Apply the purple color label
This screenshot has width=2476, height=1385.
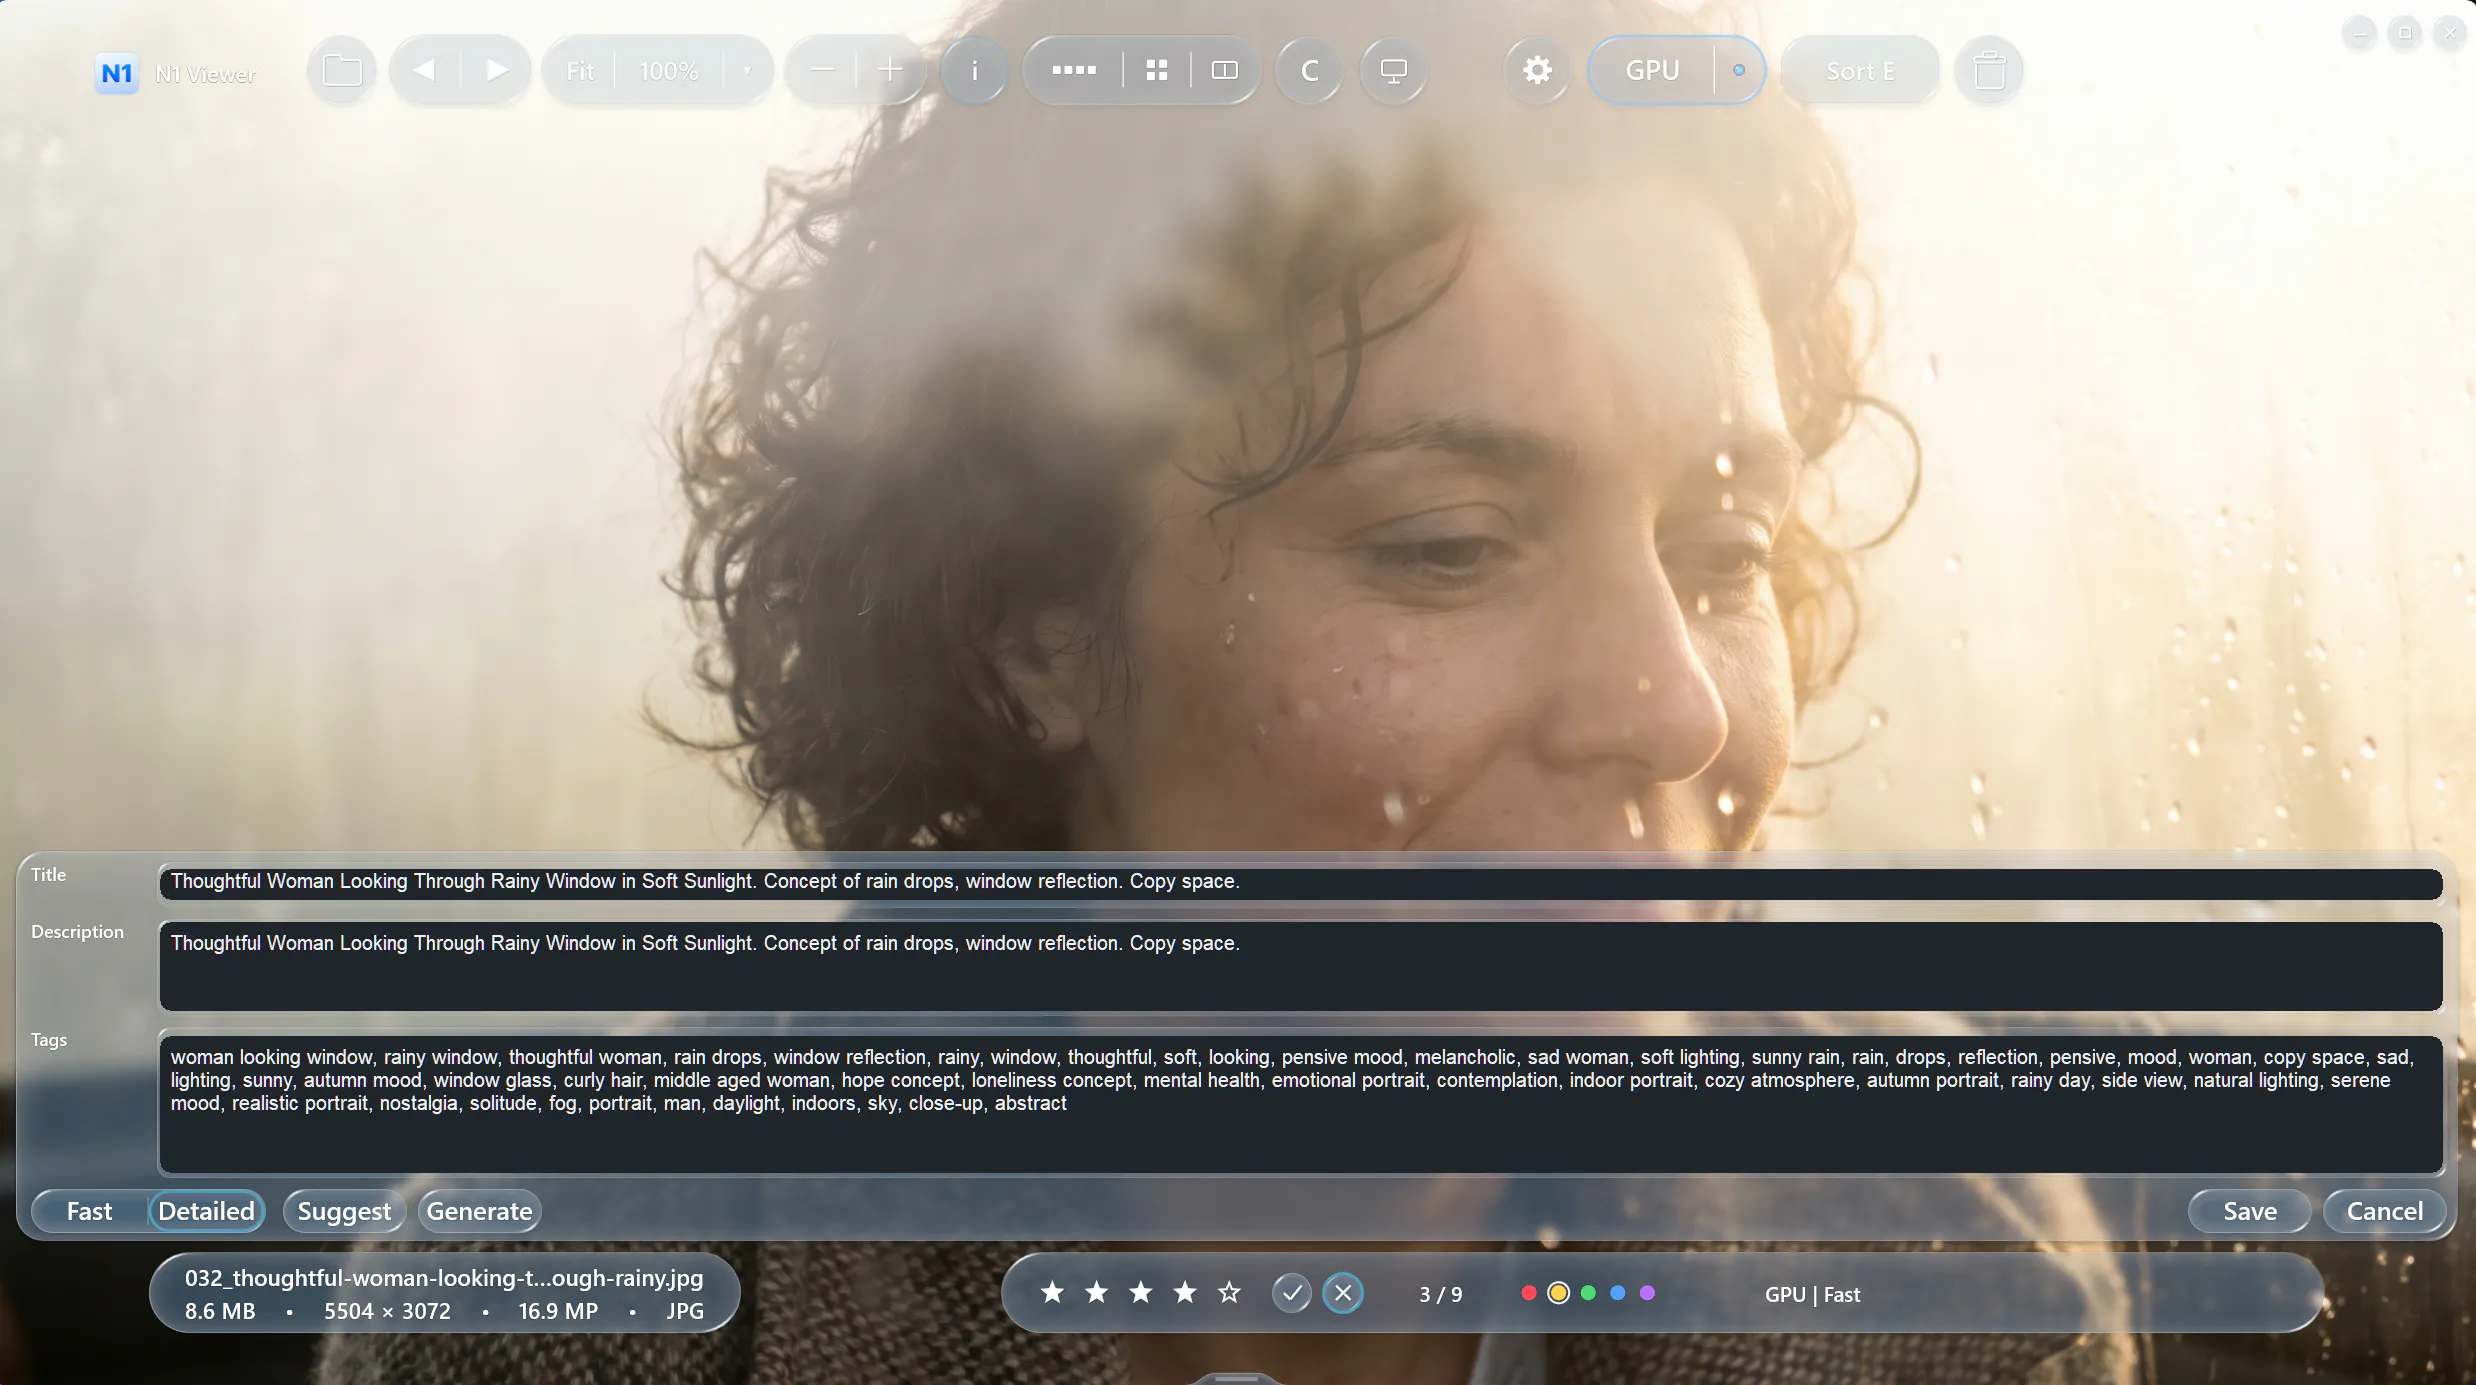point(1647,1293)
